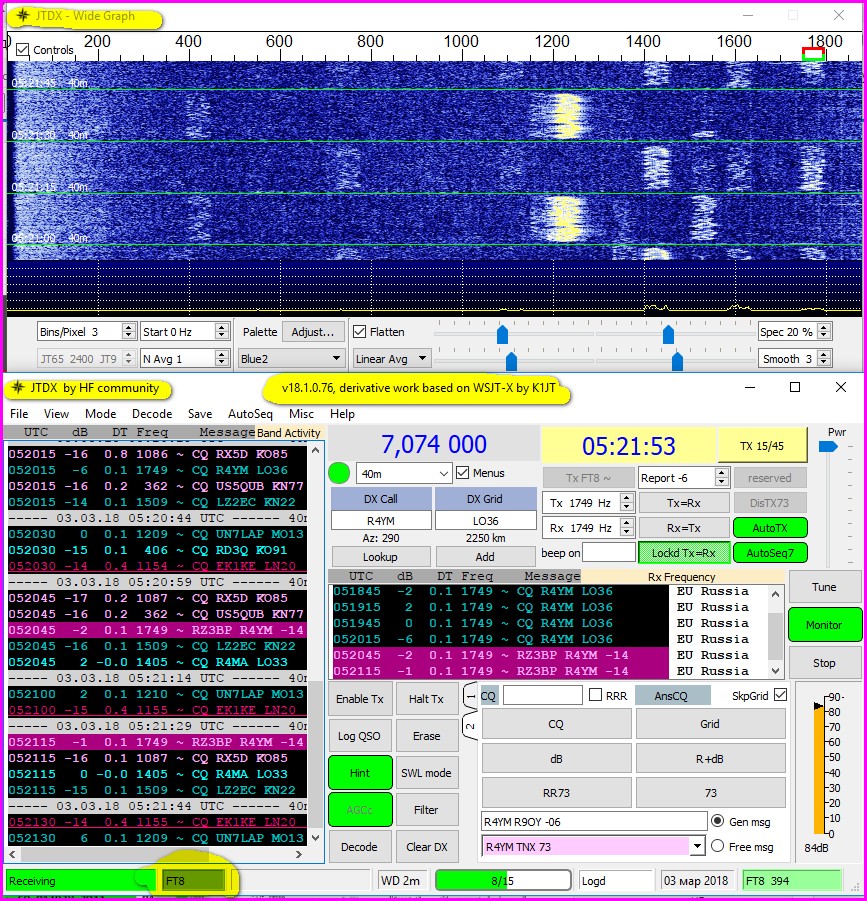Uncheck the Flatten checkbox

click(360, 331)
